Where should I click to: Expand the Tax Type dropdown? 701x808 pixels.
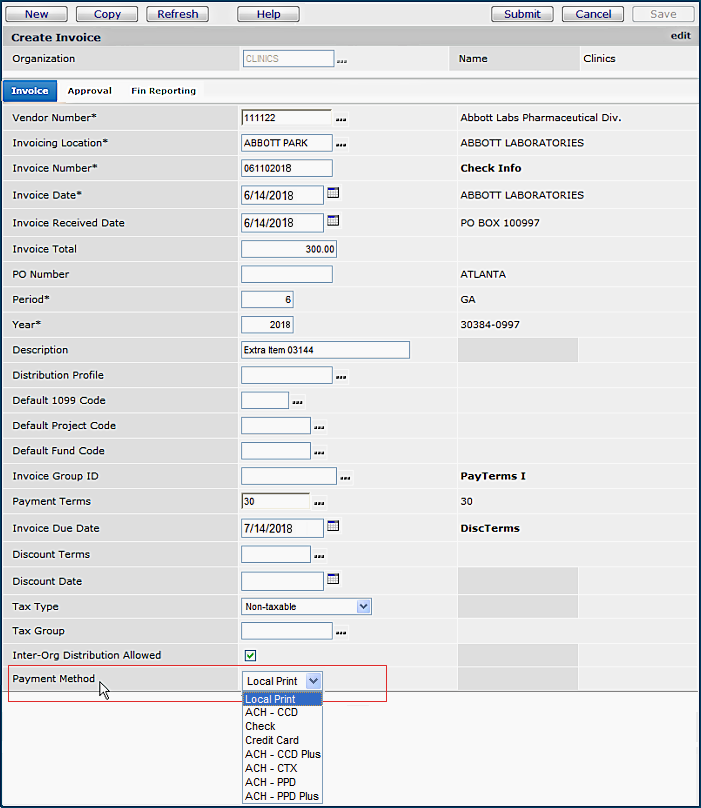click(363, 606)
